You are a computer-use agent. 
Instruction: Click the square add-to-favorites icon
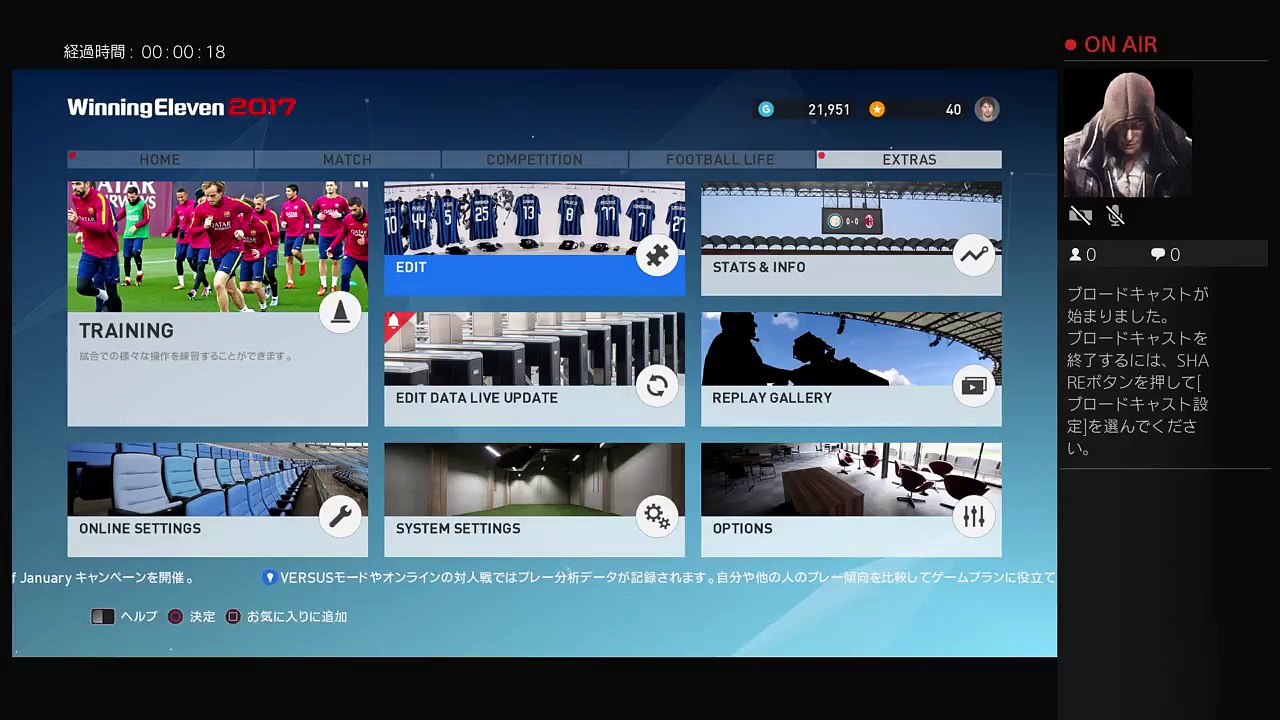click(233, 617)
